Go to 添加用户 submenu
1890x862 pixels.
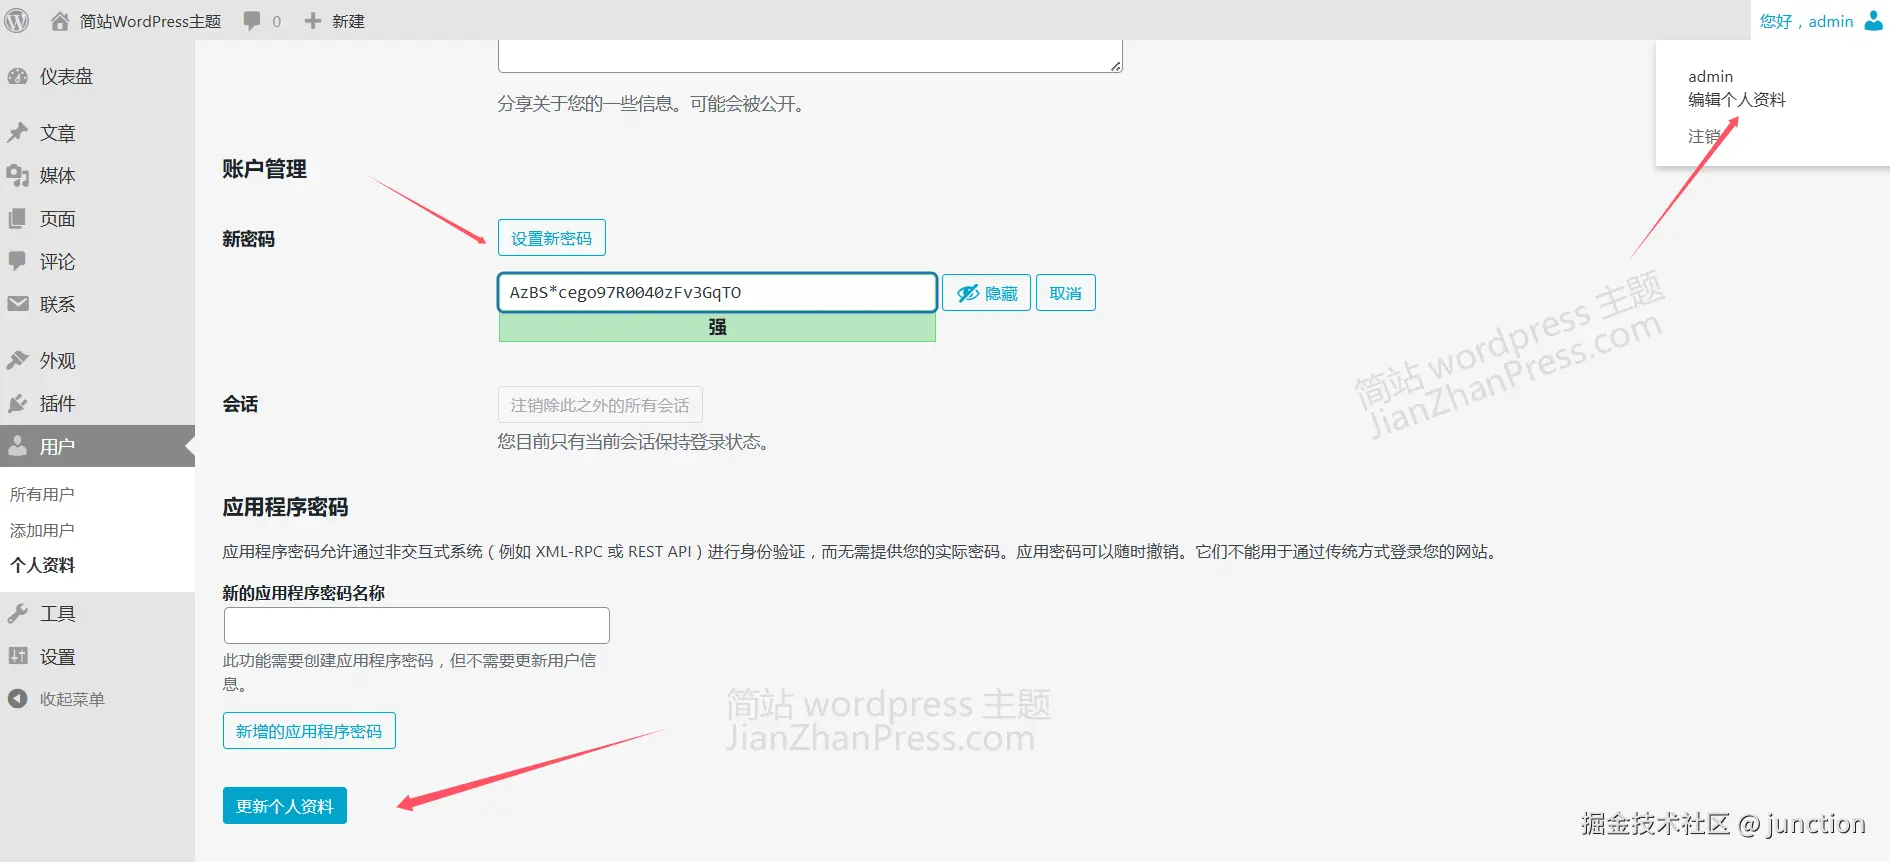[x=42, y=530]
